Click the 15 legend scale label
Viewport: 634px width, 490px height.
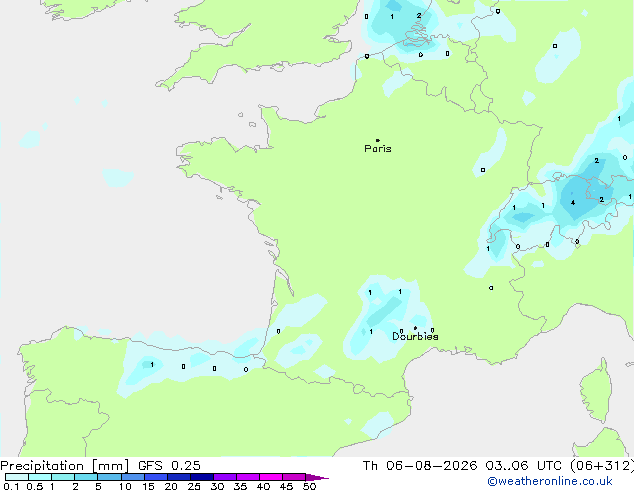pos(148,486)
